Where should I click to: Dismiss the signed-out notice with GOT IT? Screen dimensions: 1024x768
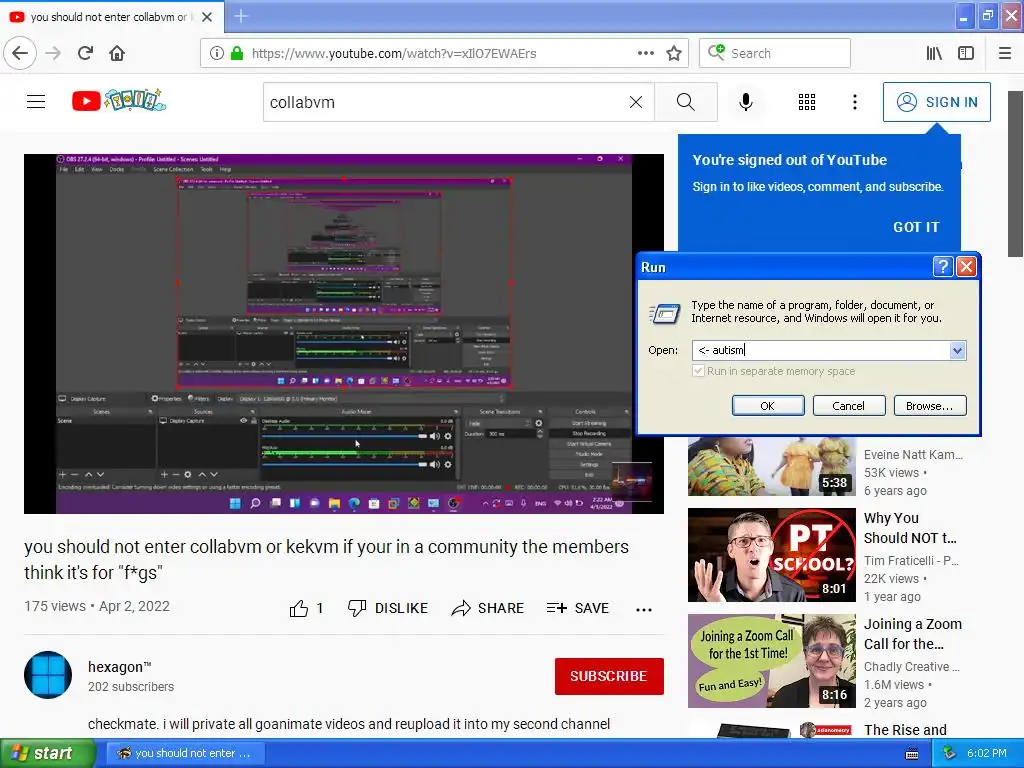click(x=916, y=227)
